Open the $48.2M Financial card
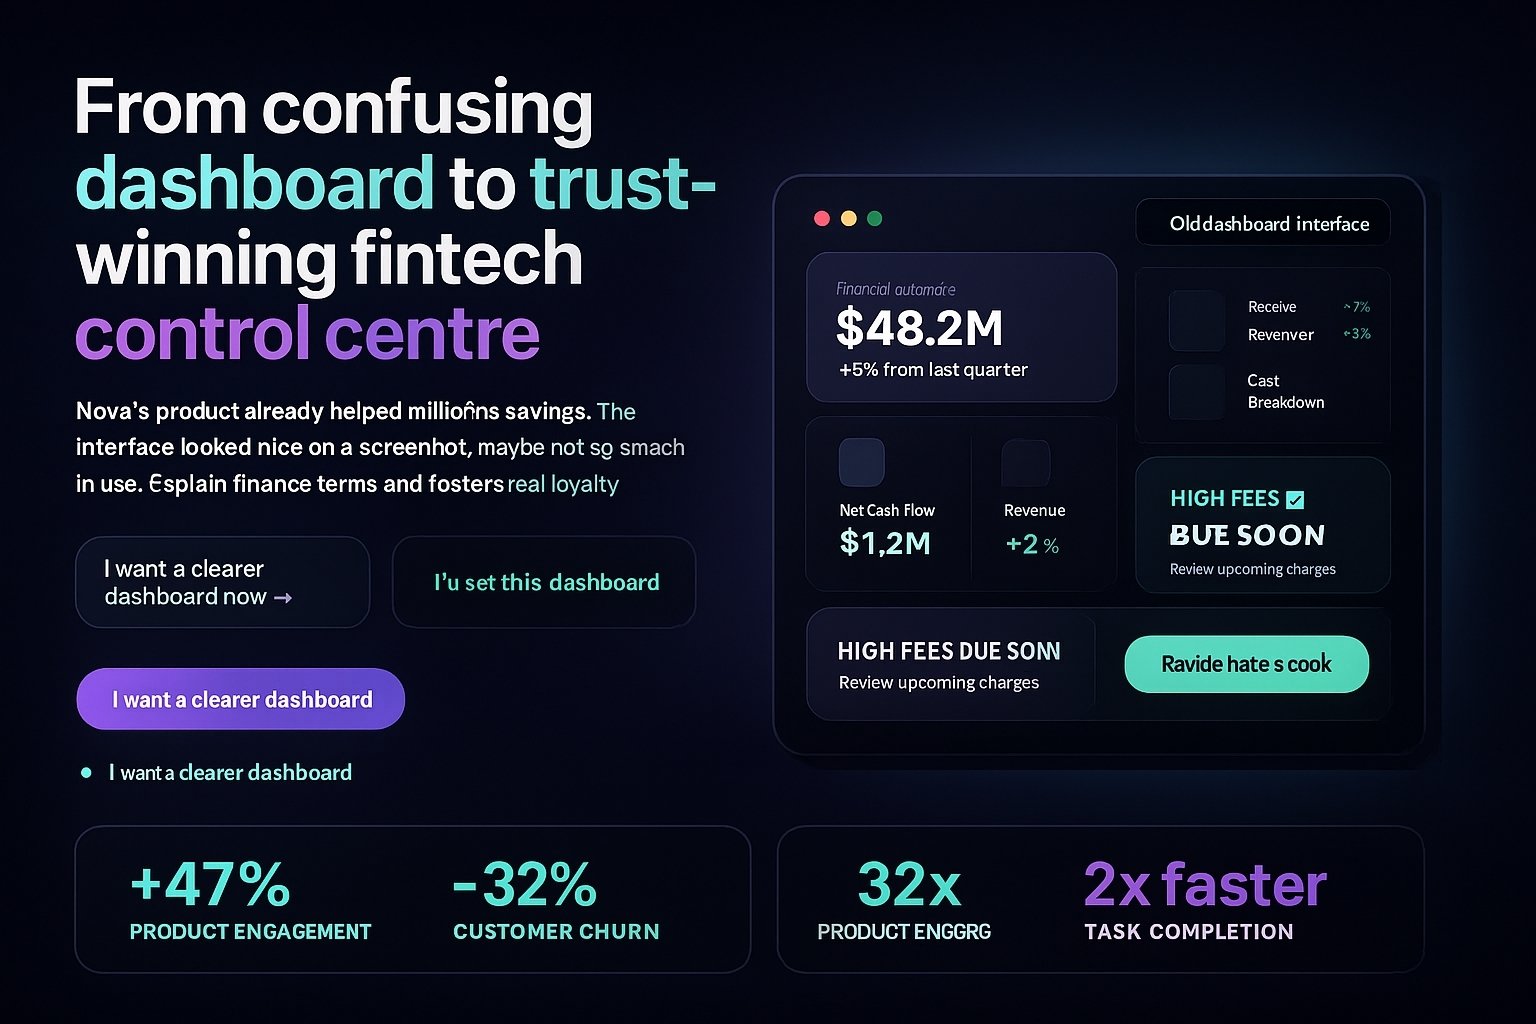 point(960,327)
